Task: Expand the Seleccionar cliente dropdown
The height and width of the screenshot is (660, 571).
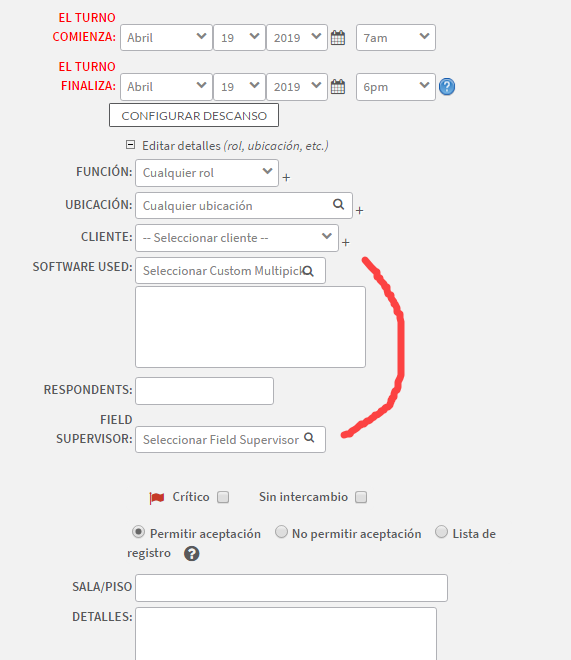Action: point(237,238)
